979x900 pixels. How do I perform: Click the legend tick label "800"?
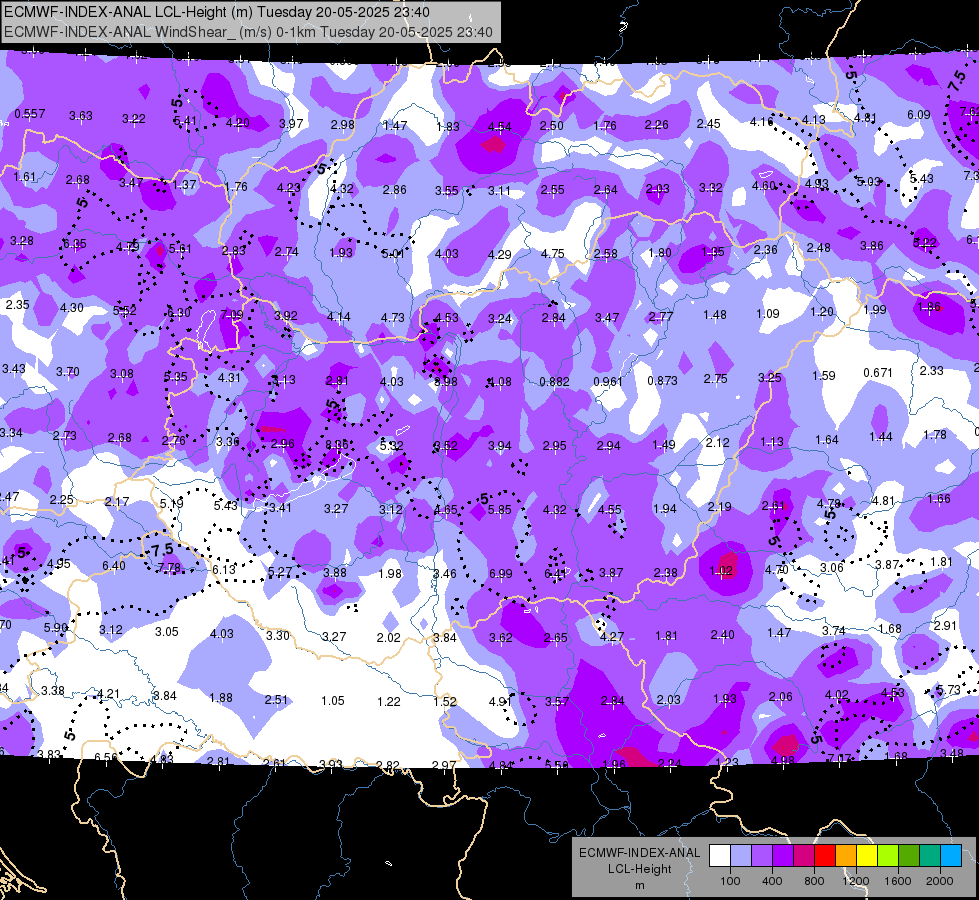tap(814, 881)
